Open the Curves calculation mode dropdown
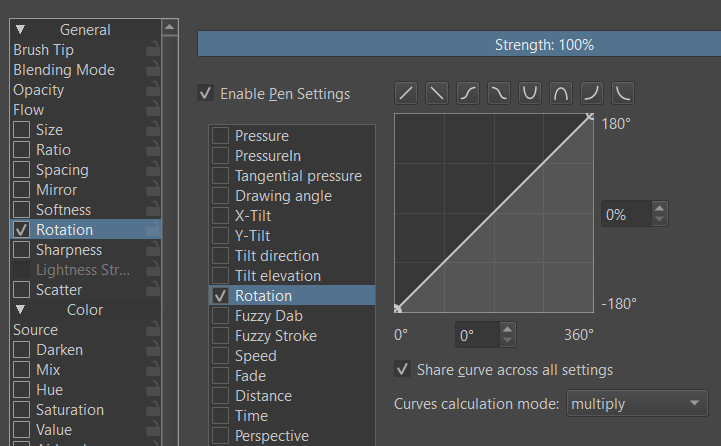Viewport: 721px width, 446px height. (636, 404)
